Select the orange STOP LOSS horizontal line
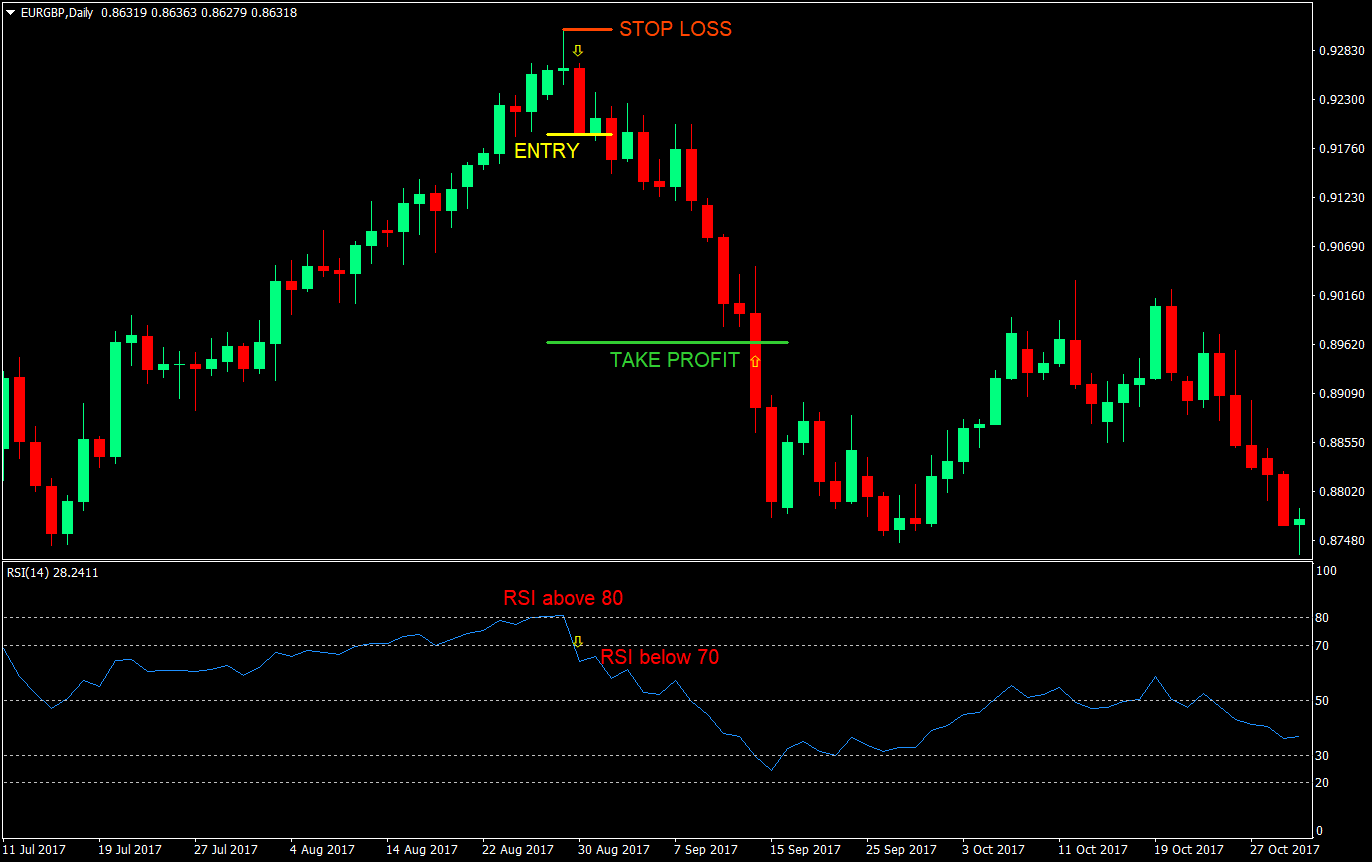The width and height of the screenshot is (1372, 862). click(585, 28)
